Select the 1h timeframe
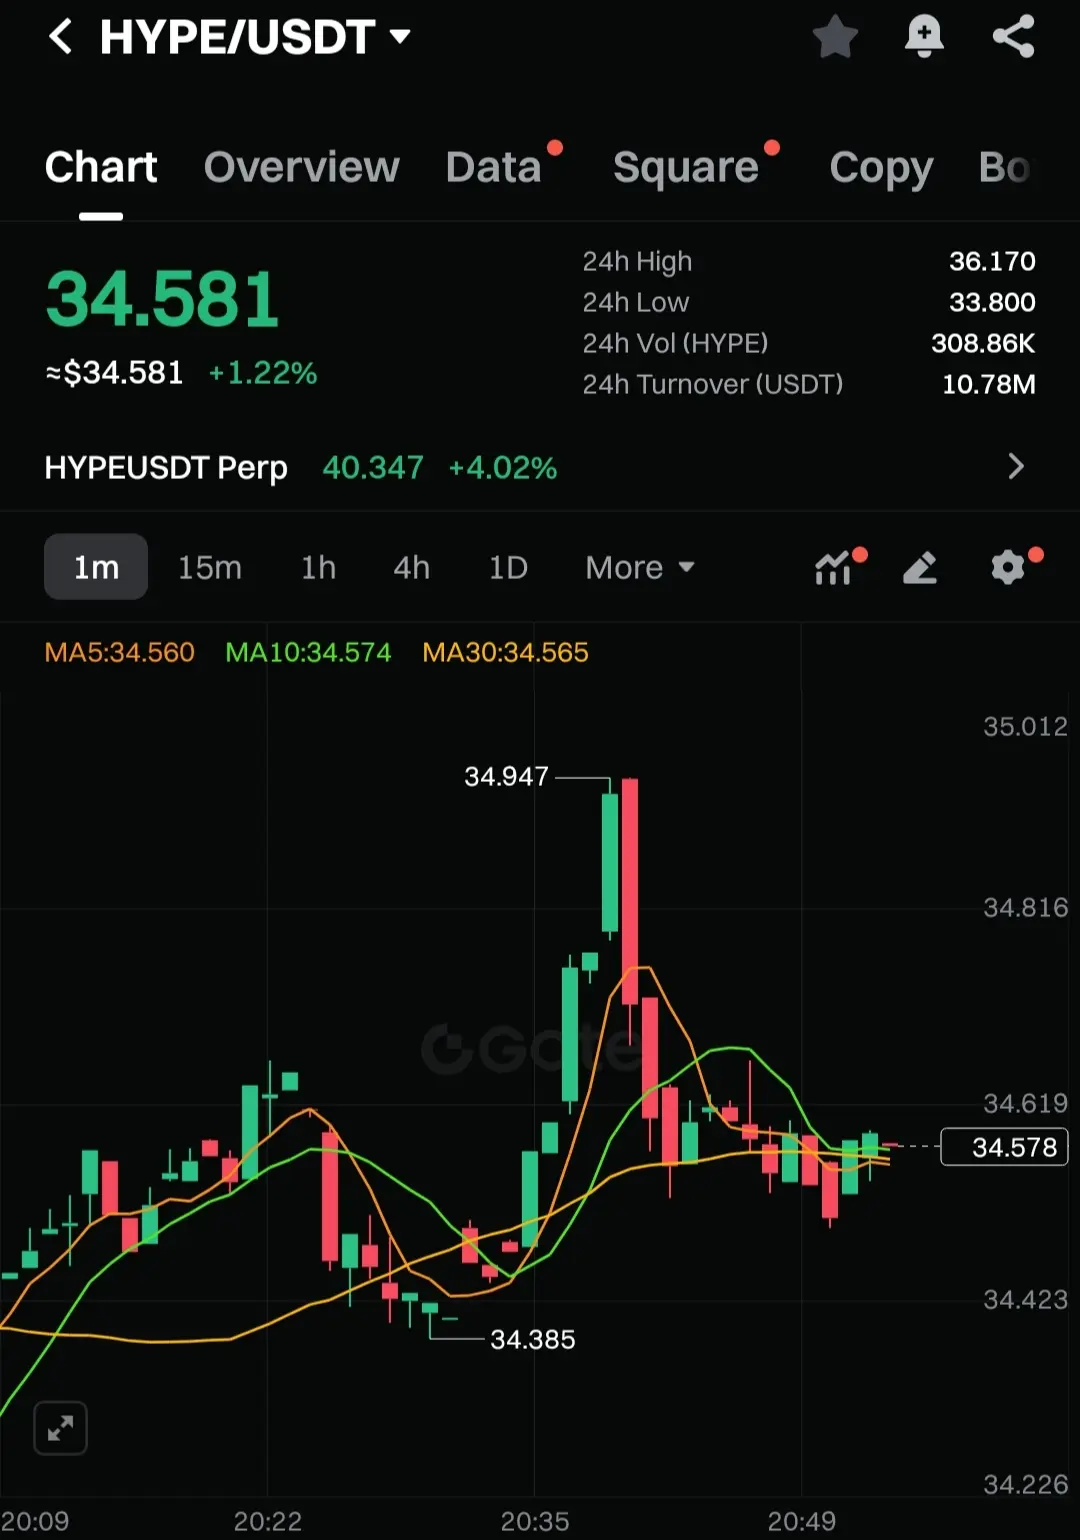This screenshot has width=1080, height=1540. click(319, 567)
